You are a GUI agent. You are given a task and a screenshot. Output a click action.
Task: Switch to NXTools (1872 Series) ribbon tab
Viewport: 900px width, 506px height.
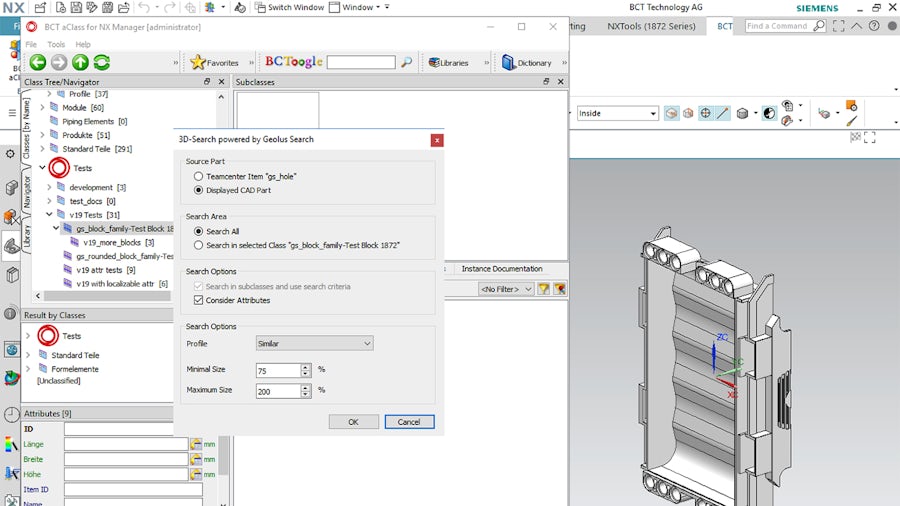pos(651,26)
